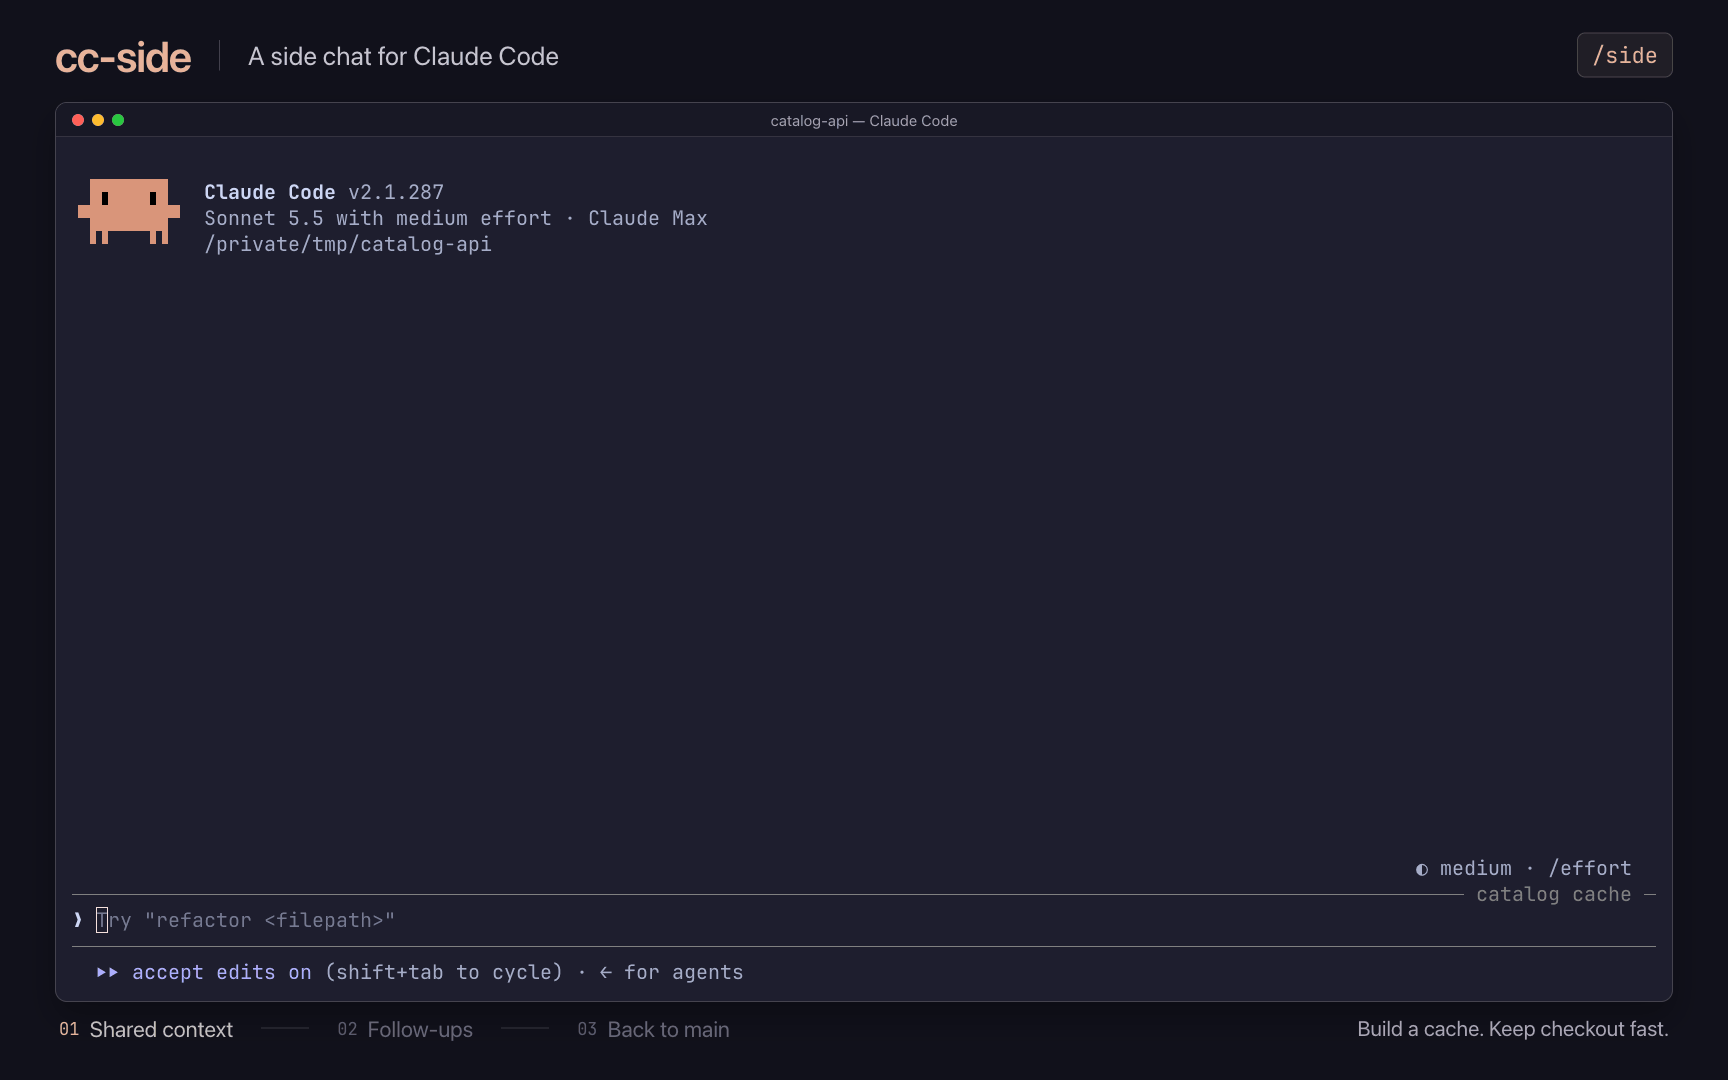Click the green maximize window dot
This screenshot has height=1080, width=1728.
click(118, 120)
